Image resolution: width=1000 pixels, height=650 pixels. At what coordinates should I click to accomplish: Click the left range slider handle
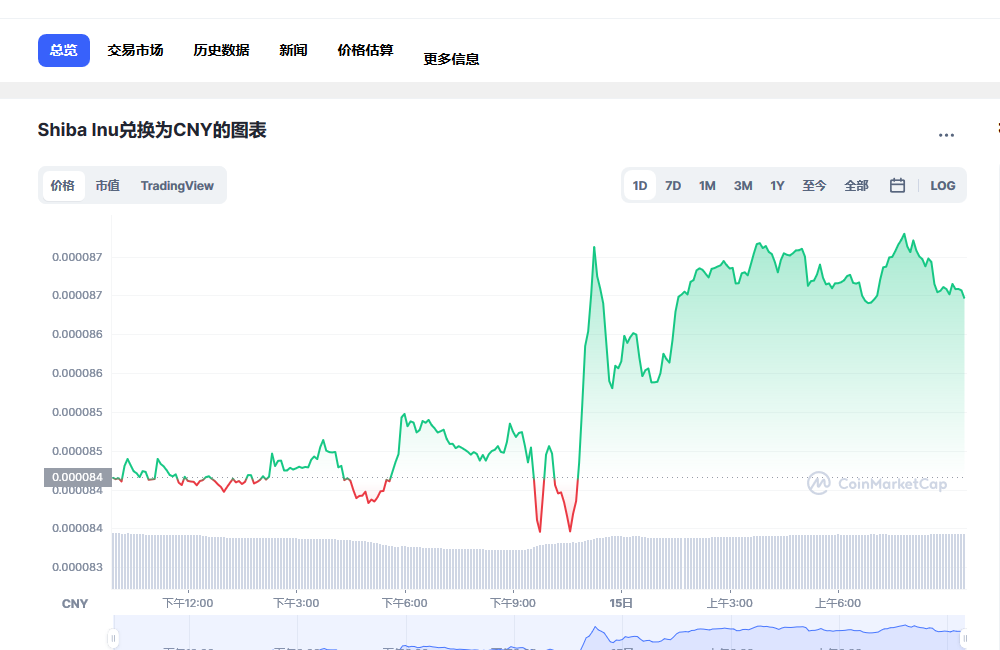coord(114,638)
